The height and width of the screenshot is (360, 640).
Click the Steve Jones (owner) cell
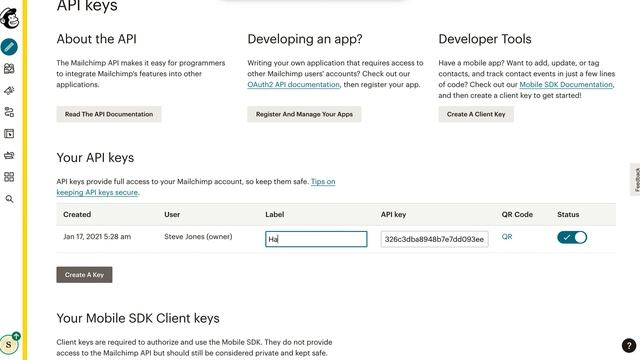click(x=198, y=237)
